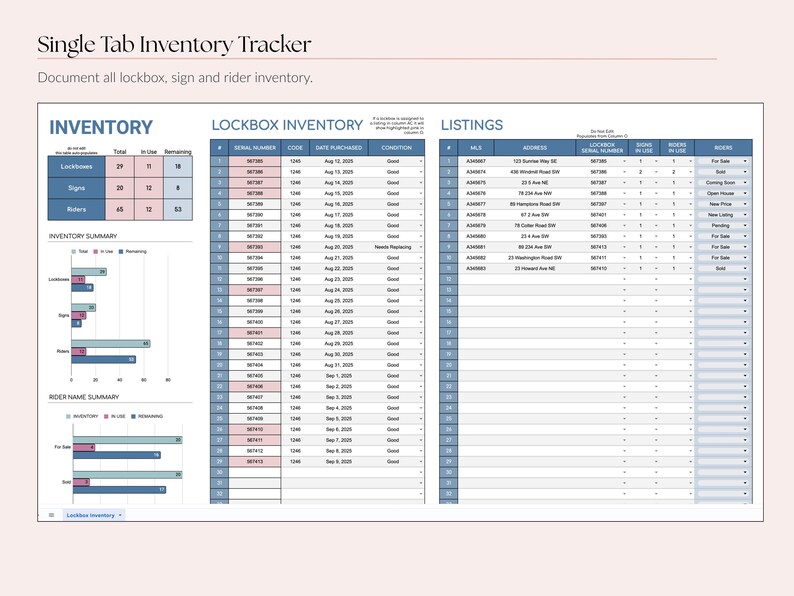Select date cell Aug 12, 2025
Viewport: 794px width, 596px height.
click(339, 161)
